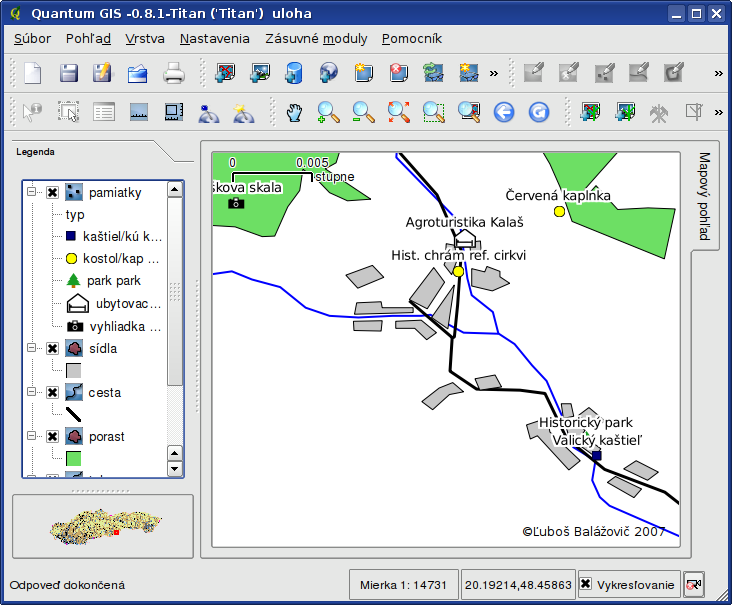The height and width of the screenshot is (605, 732).
Task: Click the Zoom last blue arrow icon
Action: [x=503, y=112]
